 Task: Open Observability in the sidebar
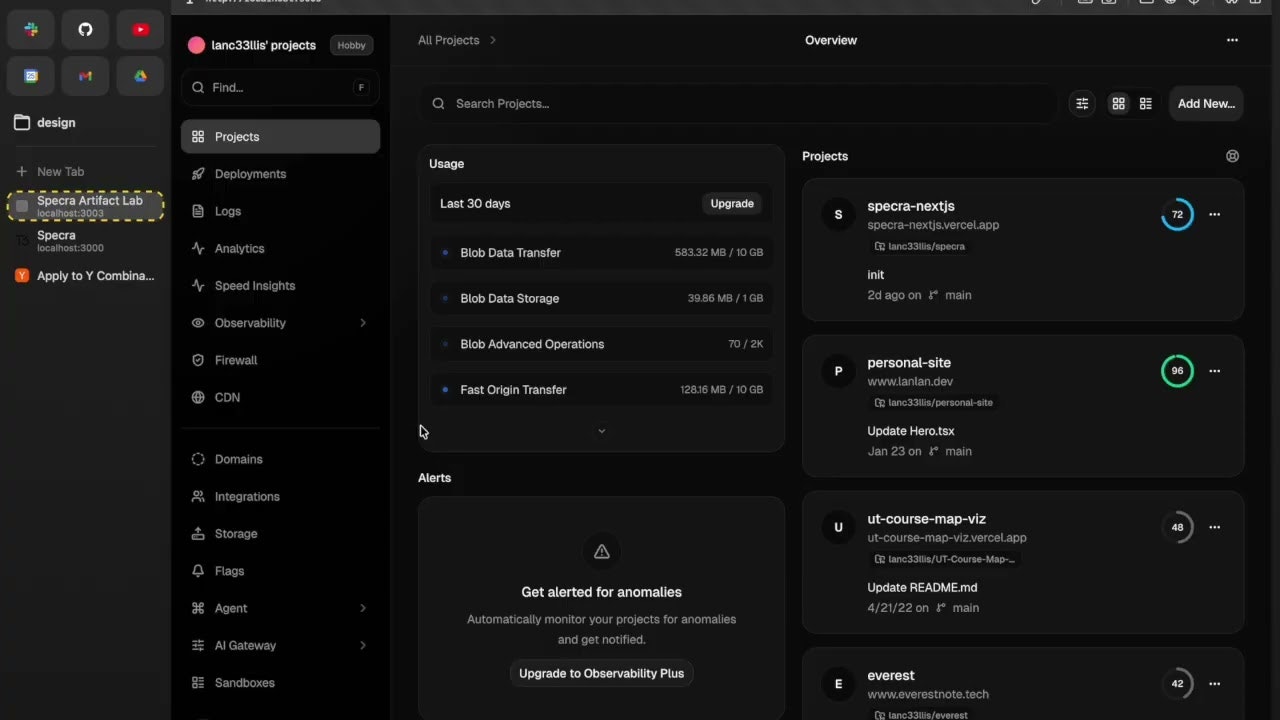pos(280,323)
